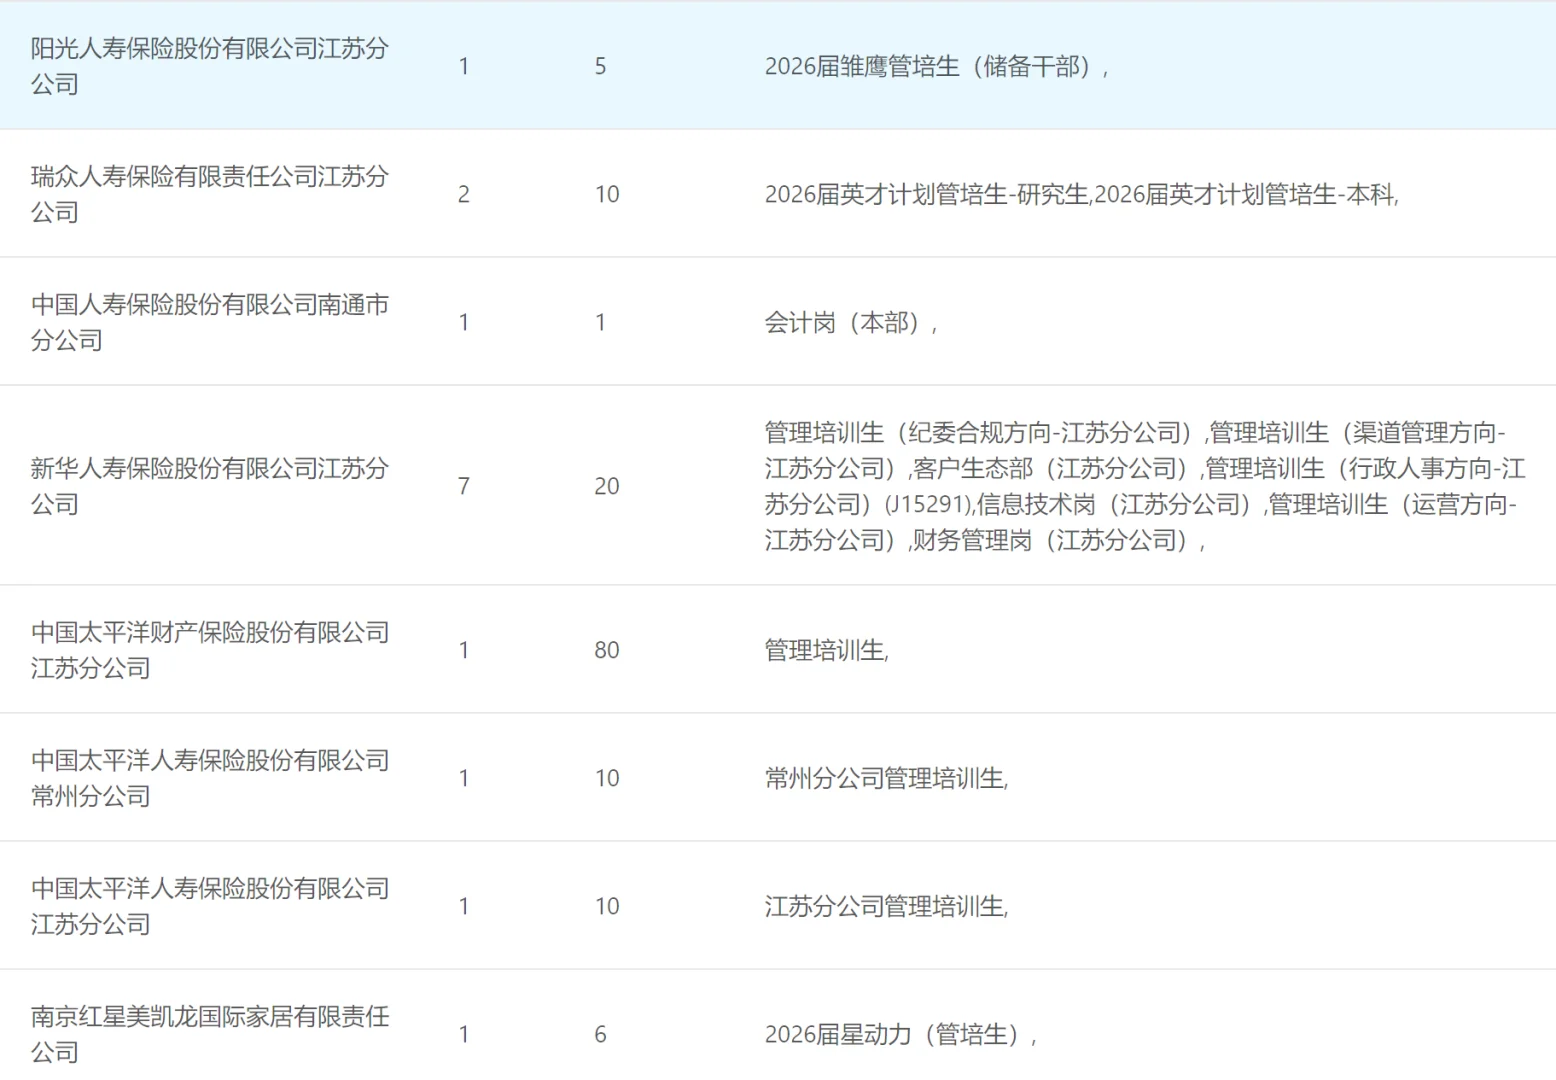1556x1080 pixels.
Task: Select the value 80 in the 太平洋财产保险 row
Action: (607, 650)
